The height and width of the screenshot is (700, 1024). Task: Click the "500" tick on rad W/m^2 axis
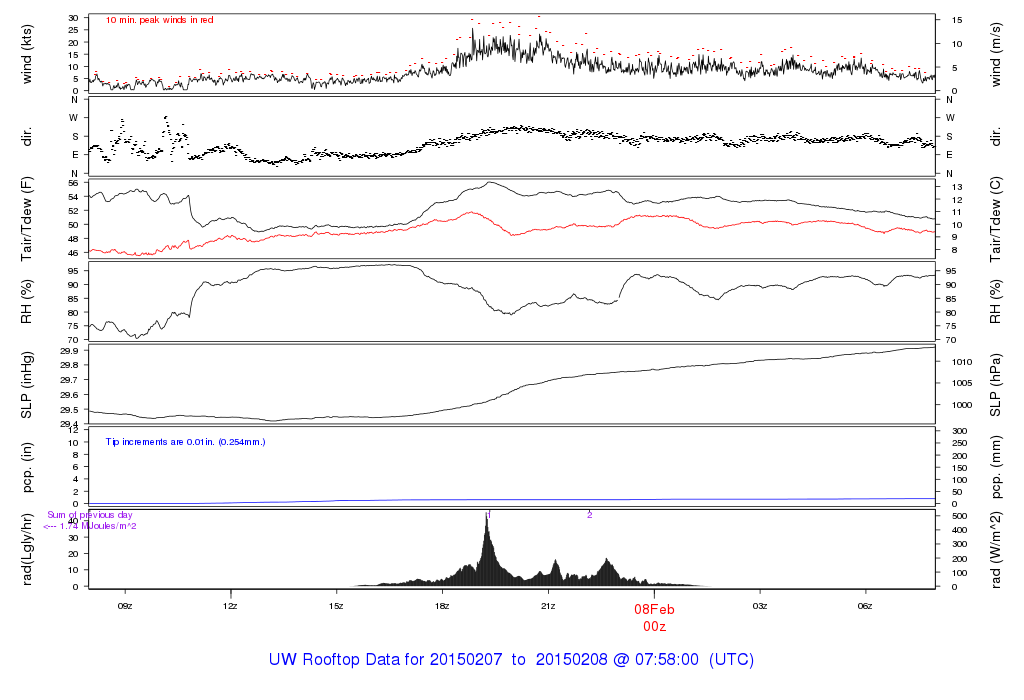pyautogui.click(x=959, y=516)
